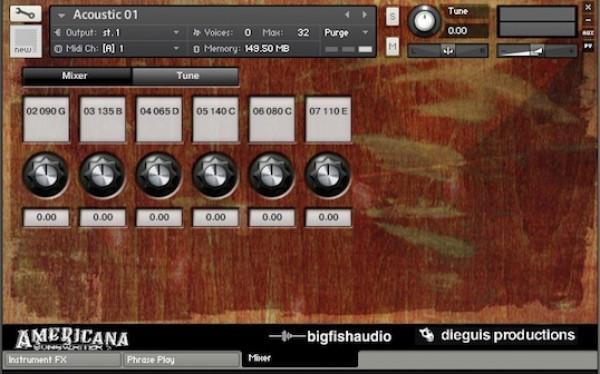Adjust the pan slider in header
Viewport: 600px width, 374px height.
[x=448, y=50]
